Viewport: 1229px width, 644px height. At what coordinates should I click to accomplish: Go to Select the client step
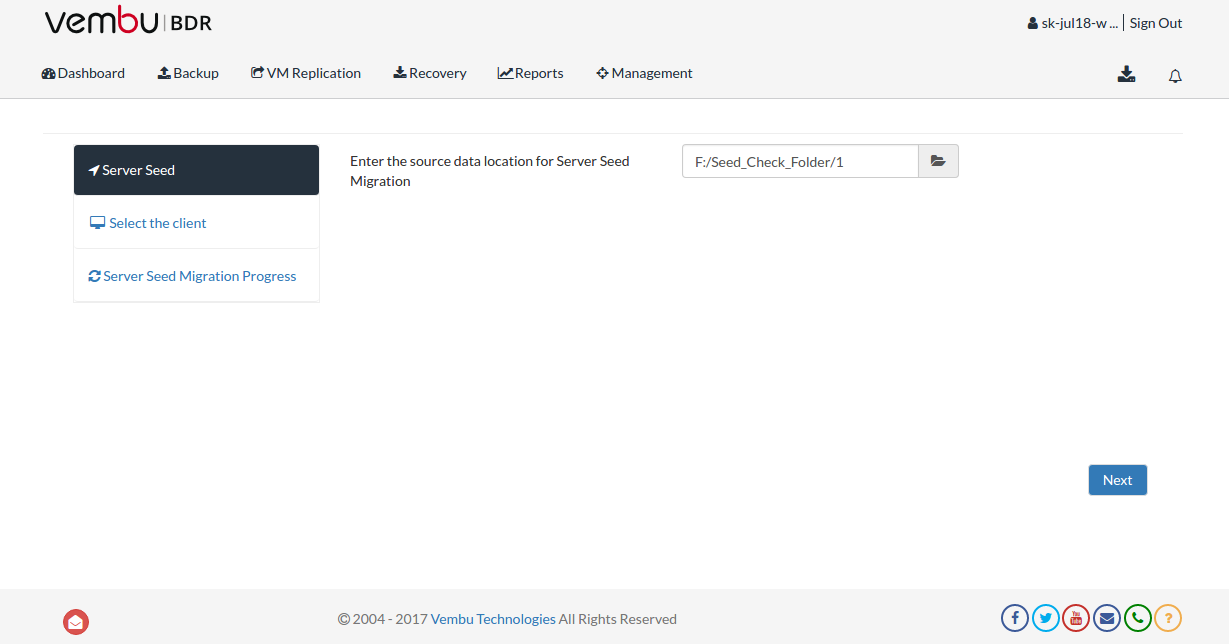(x=196, y=223)
